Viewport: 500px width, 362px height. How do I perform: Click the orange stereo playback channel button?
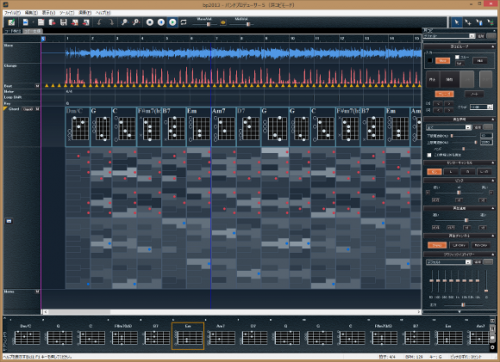437,245
